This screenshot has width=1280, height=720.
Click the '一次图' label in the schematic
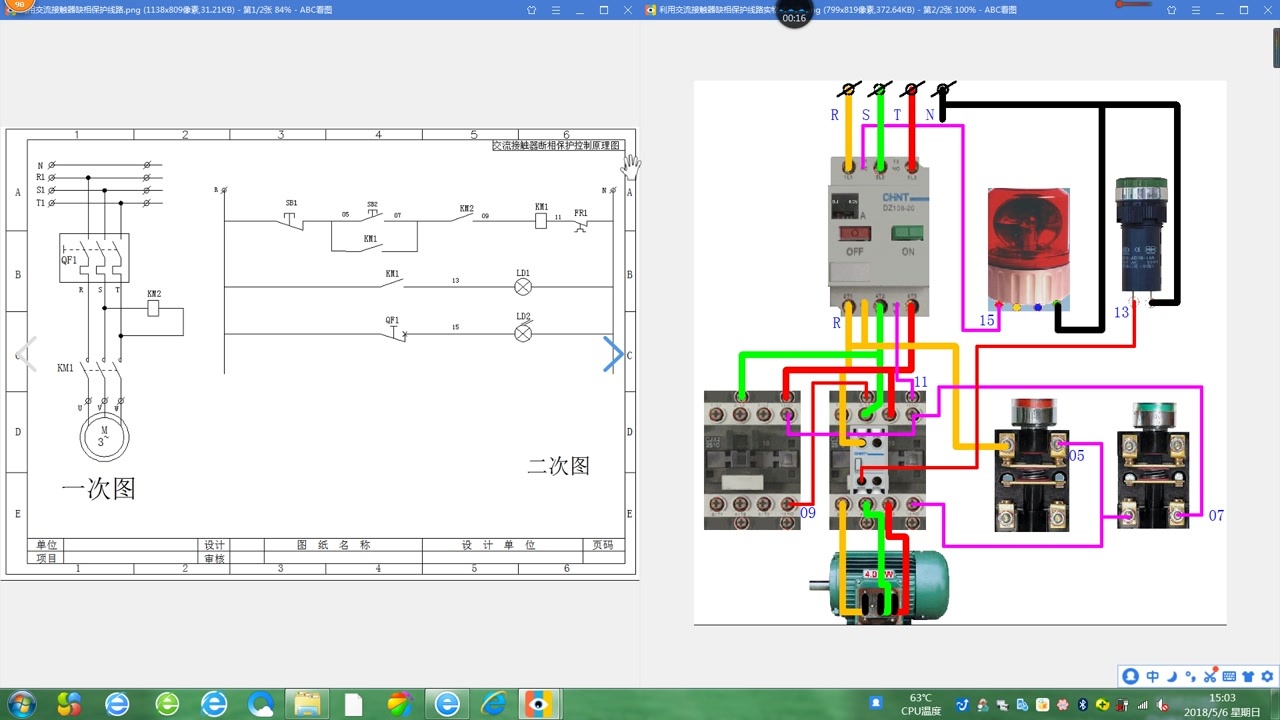click(x=98, y=488)
